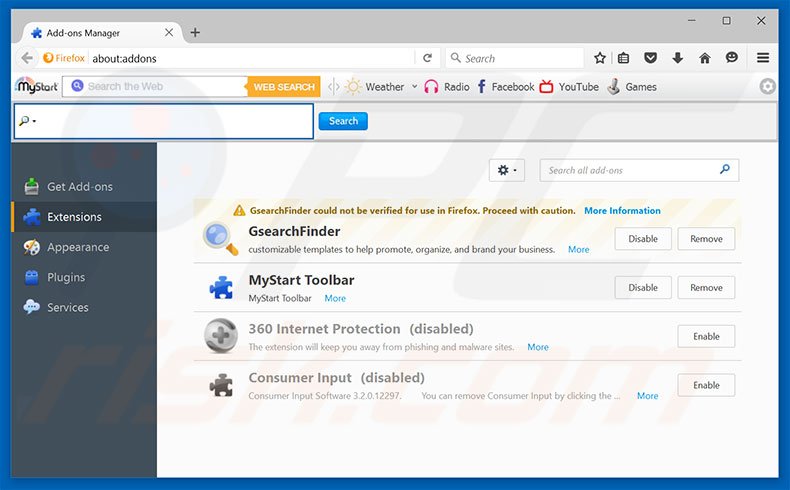Image resolution: width=790 pixels, height=490 pixels.
Task: Click the chat smiley icon in toolbar
Action: [732, 58]
